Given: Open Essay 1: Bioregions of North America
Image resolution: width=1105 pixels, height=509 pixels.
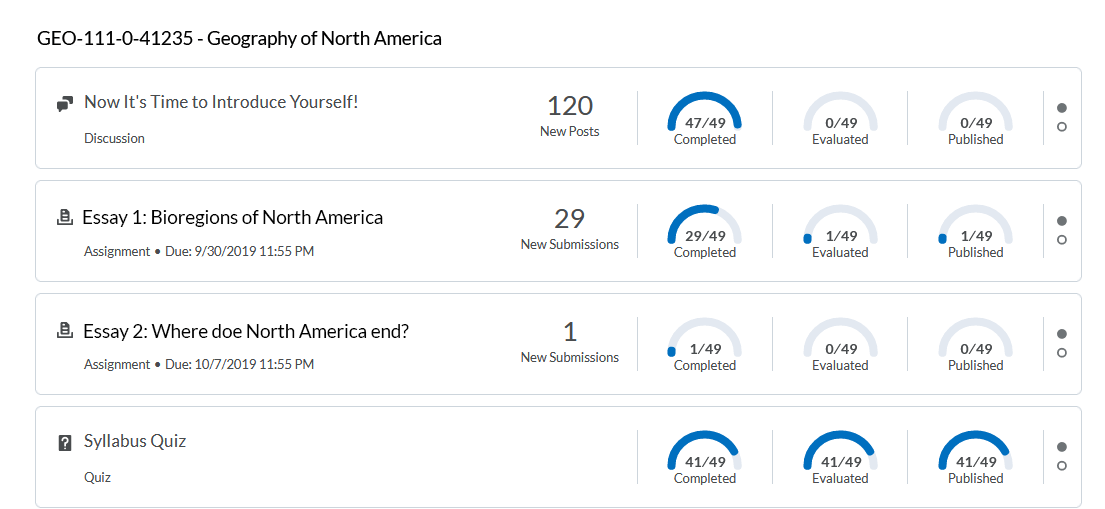Looking at the screenshot, I should (232, 217).
